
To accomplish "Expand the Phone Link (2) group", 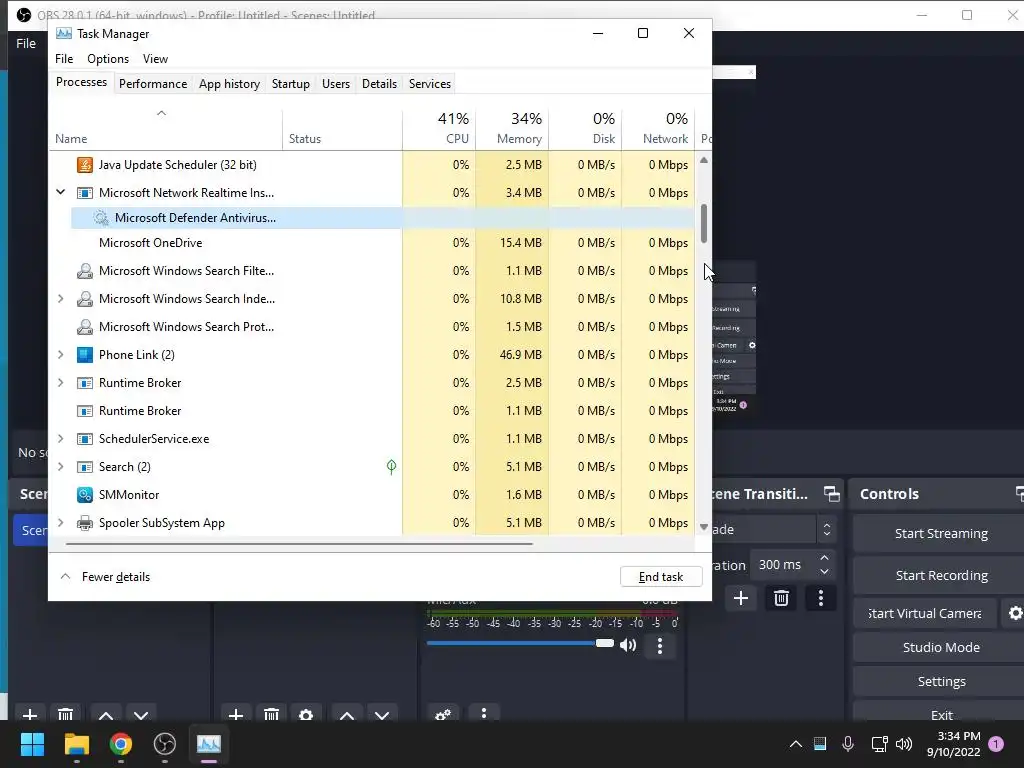I will tap(61, 355).
